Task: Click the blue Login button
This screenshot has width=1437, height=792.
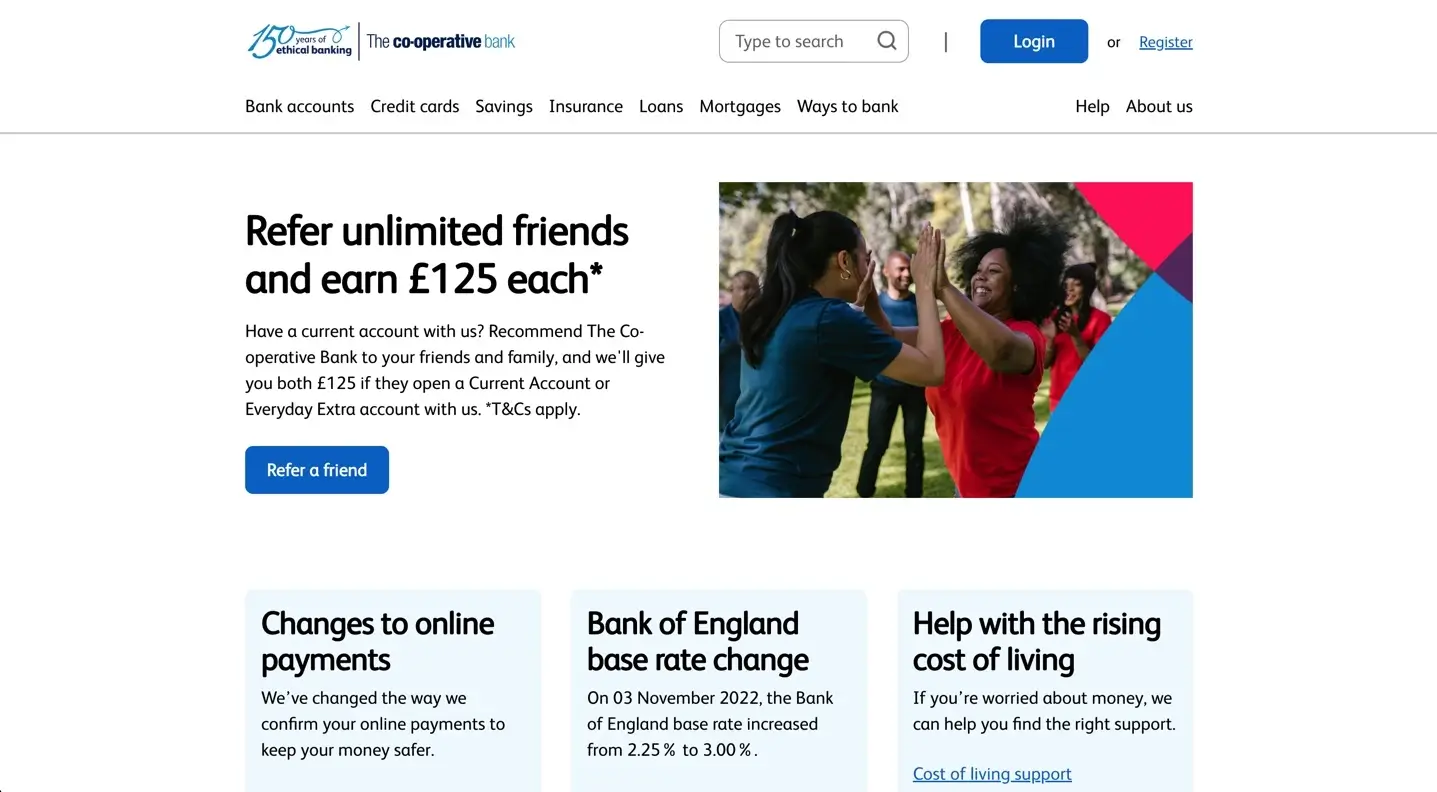Action: pyautogui.click(x=1033, y=41)
